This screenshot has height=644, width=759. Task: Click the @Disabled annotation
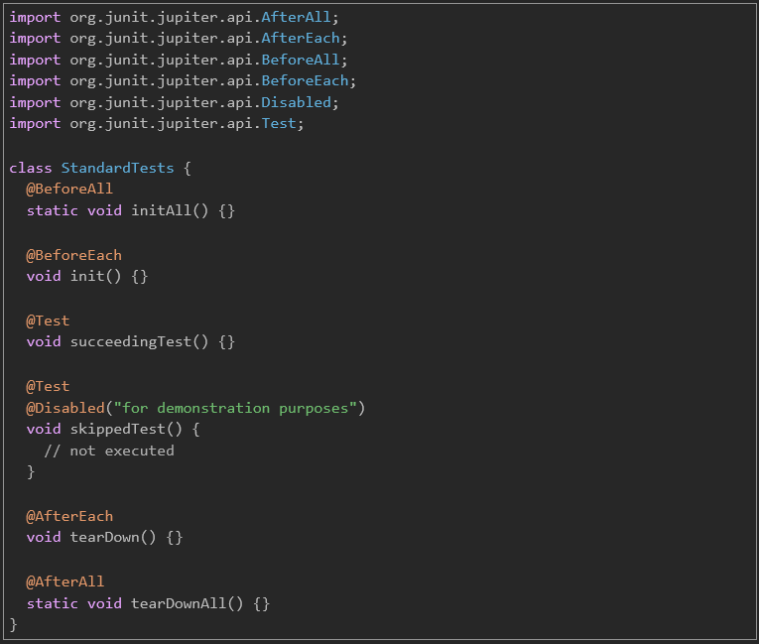click(65, 408)
